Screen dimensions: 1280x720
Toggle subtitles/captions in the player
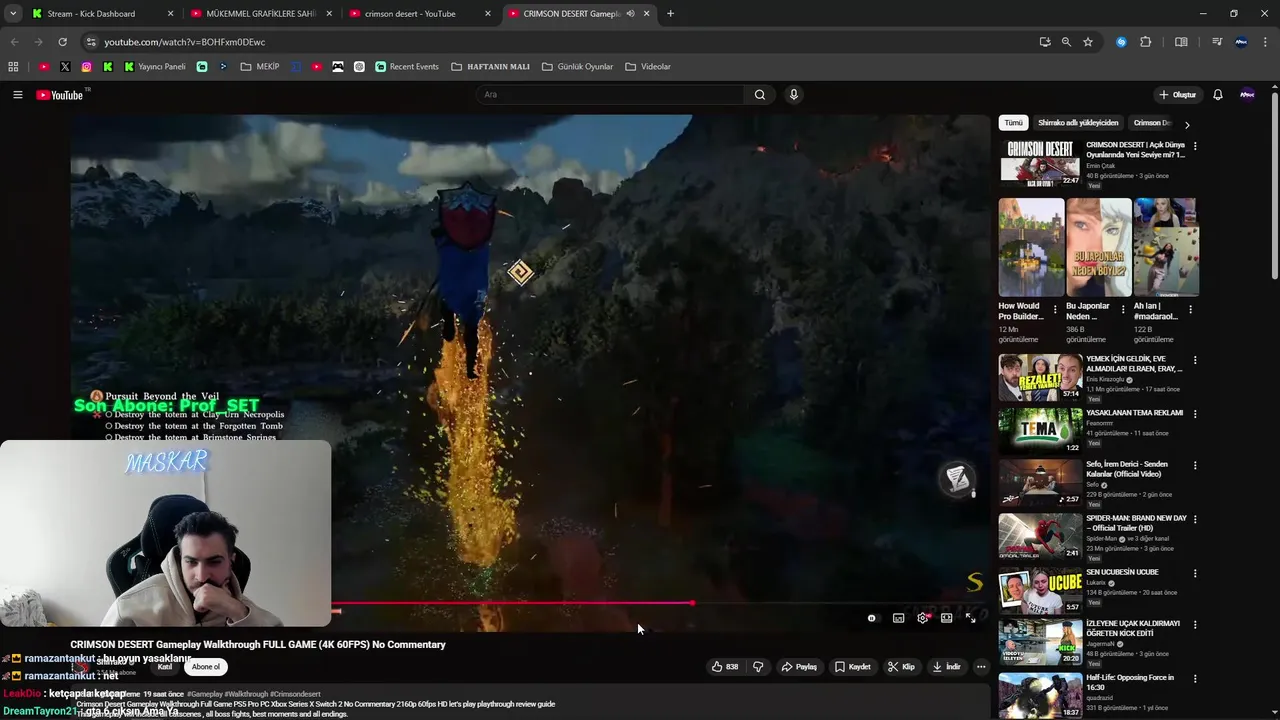(x=898, y=618)
